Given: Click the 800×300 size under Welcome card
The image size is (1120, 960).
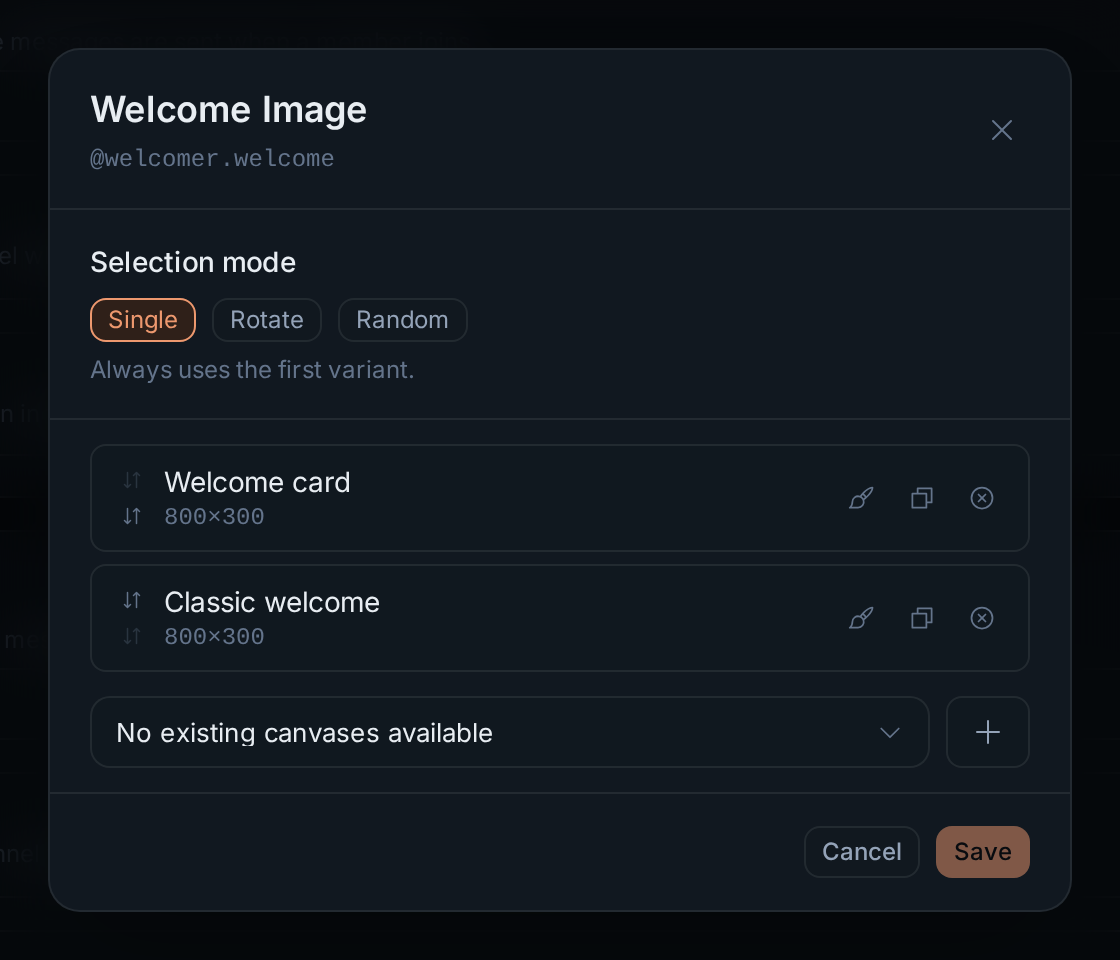Looking at the screenshot, I should (x=214, y=516).
